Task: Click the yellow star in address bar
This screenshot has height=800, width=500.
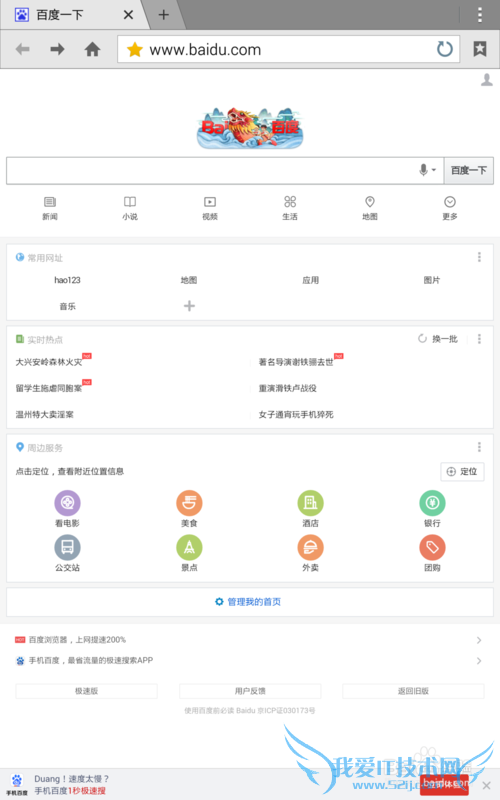Action: pyautogui.click(x=135, y=49)
